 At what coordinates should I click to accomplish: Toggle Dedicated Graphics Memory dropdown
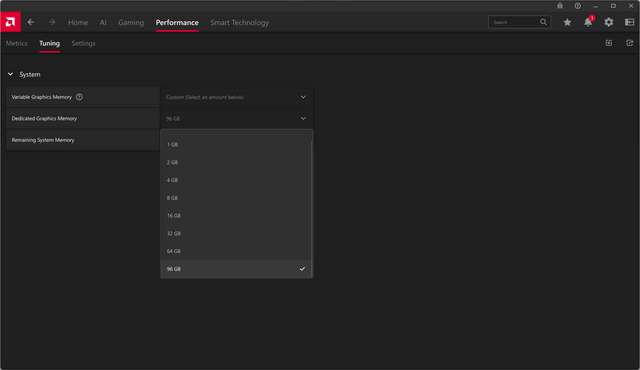click(237, 118)
